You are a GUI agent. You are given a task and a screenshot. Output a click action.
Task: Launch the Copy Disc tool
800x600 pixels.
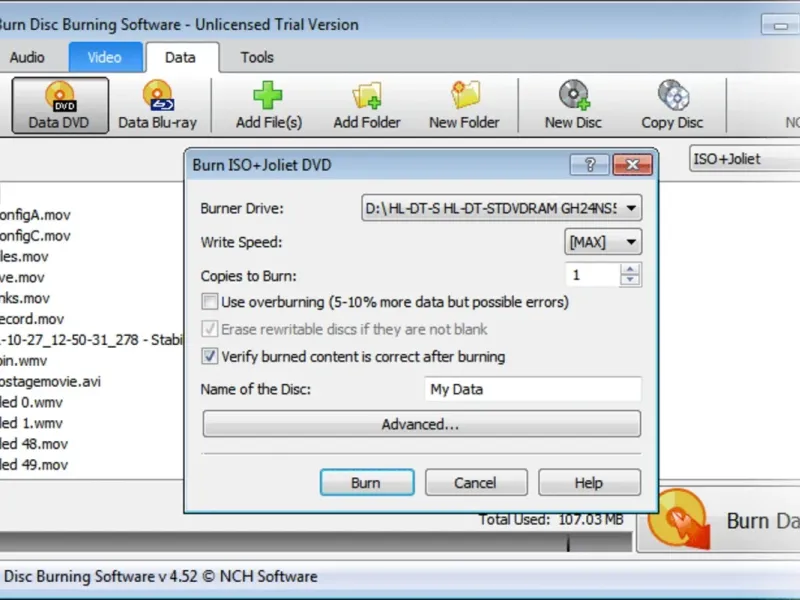672,106
